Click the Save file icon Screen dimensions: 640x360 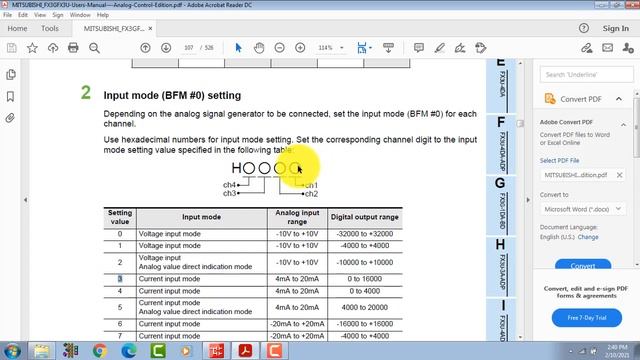pos(12,48)
